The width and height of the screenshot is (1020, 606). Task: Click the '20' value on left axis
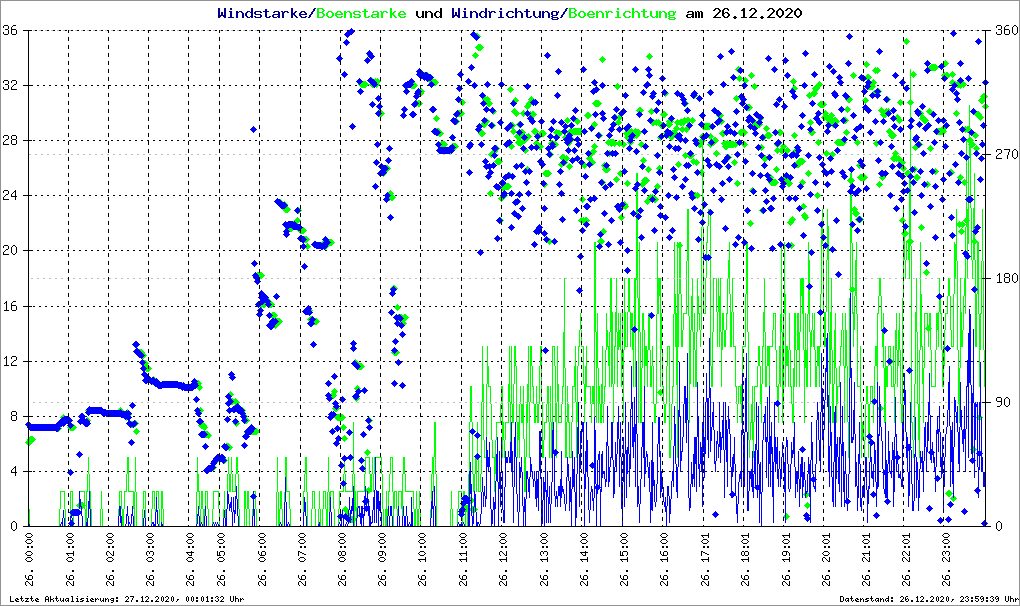(x=14, y=251)
